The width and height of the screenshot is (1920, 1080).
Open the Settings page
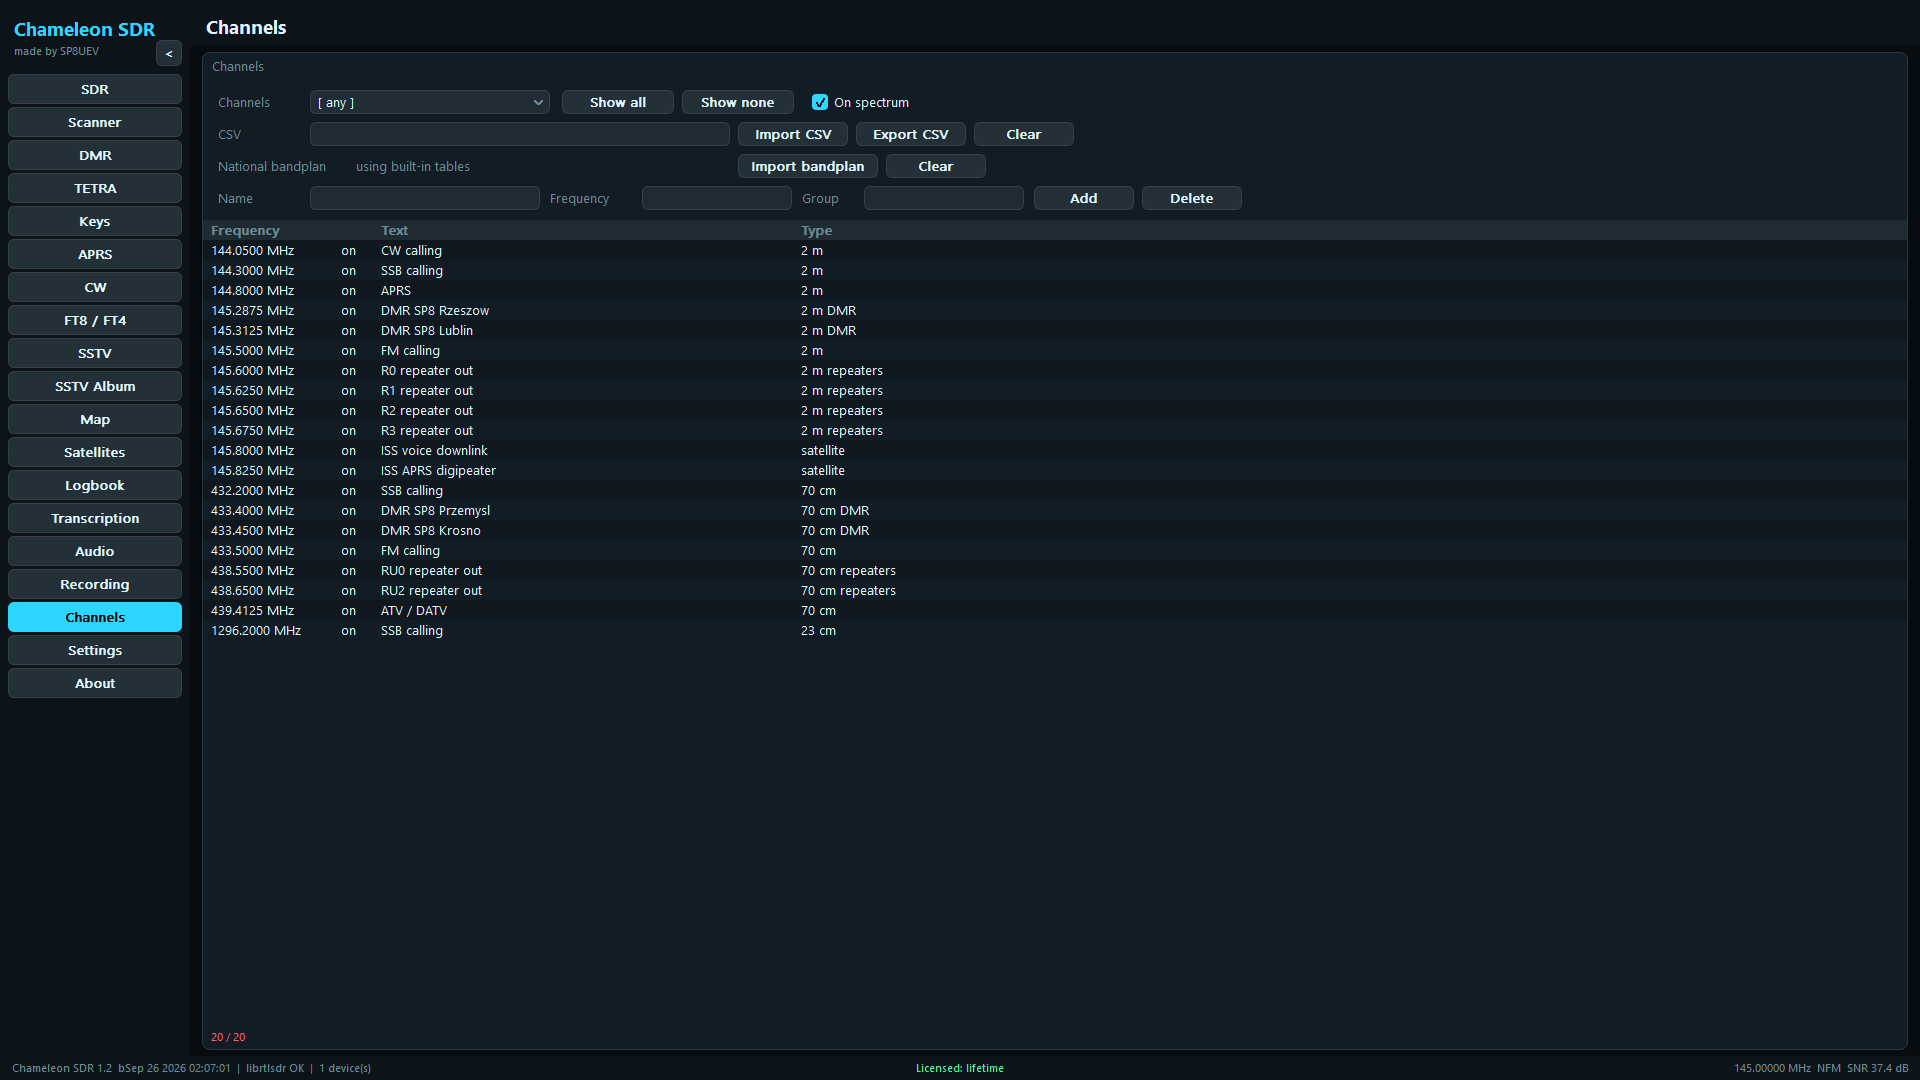click(95, 650)
